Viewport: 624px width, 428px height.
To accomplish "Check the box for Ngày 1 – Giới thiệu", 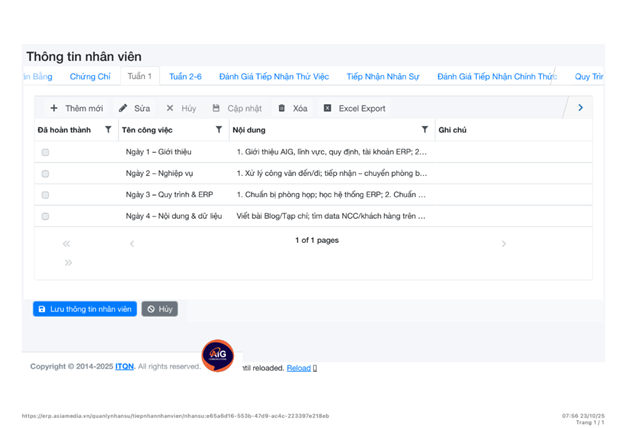I will click(45, 152).
